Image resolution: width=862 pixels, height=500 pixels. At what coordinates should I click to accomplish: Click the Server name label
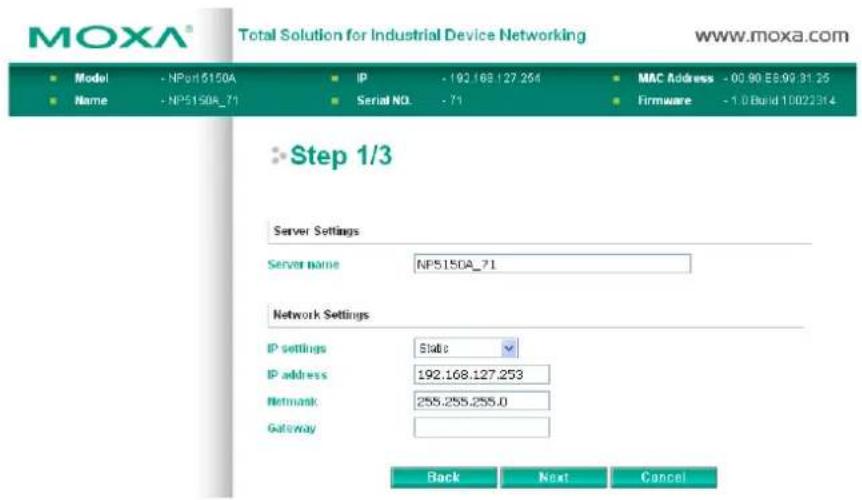(303, 264)
